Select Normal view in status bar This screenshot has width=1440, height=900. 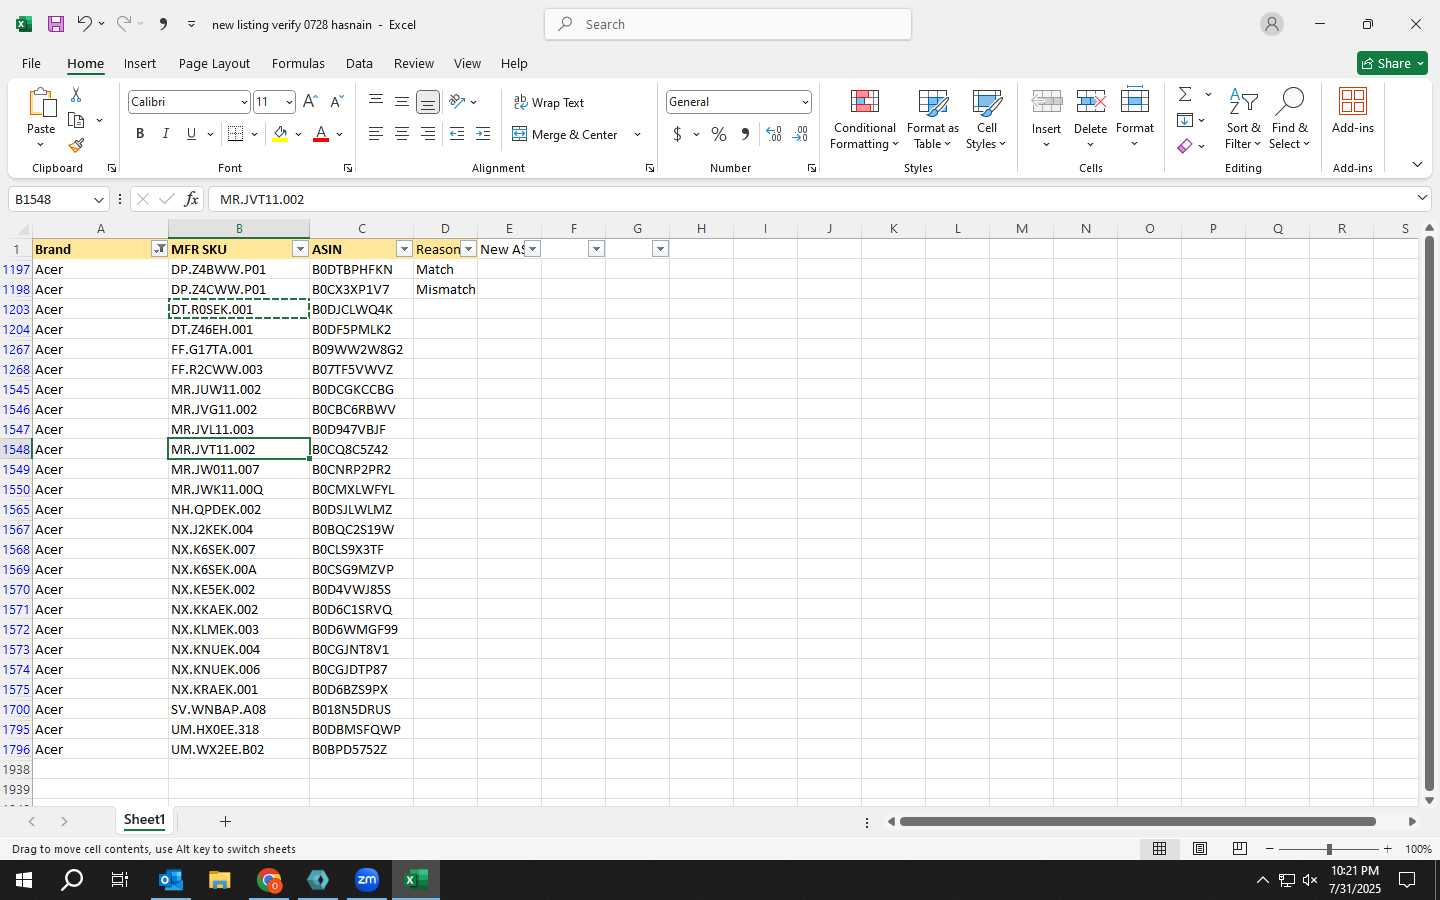pos(1160,848)
